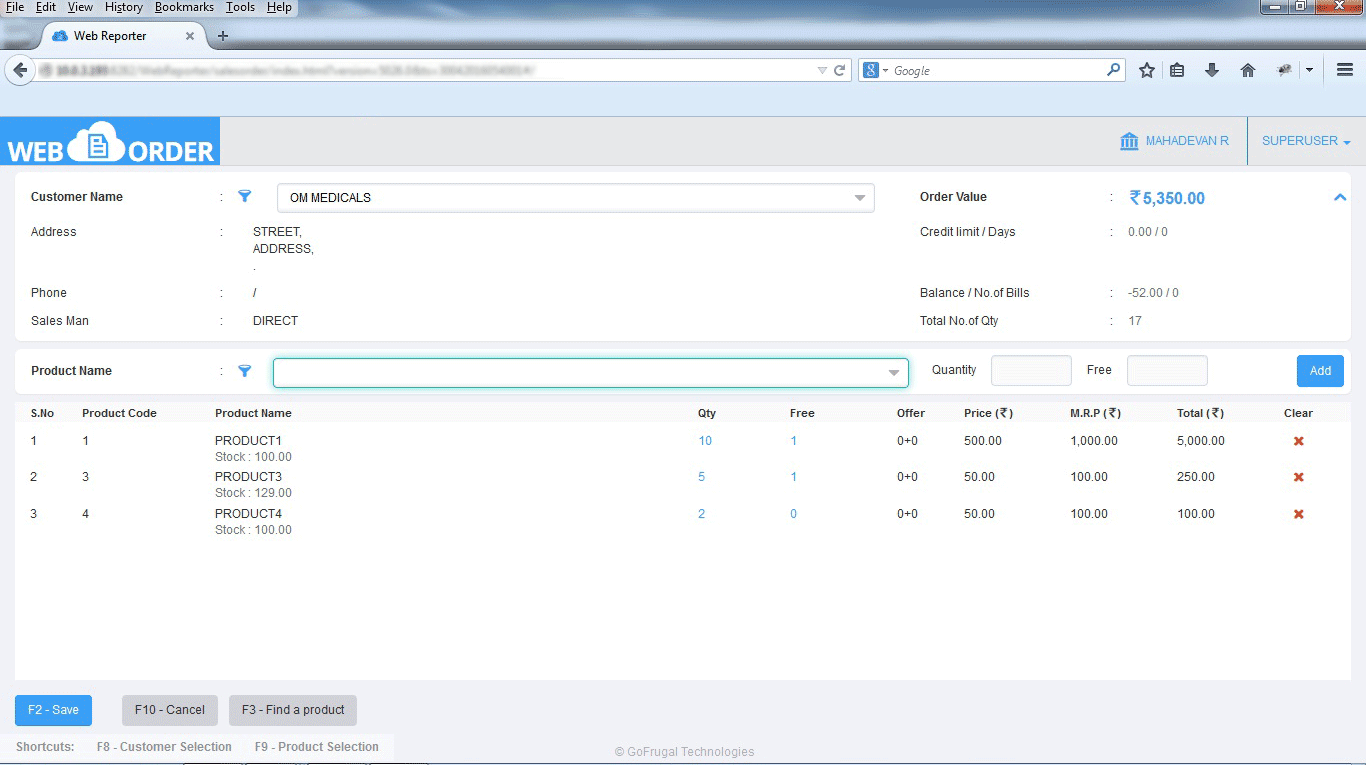Click the browser home icon
1366x768 pixels.
(x=1247, y=70)
